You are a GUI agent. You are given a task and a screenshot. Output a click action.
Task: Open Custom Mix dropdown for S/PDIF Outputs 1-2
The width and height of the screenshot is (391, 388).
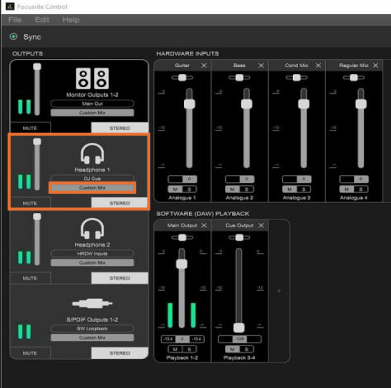point(92,338)
